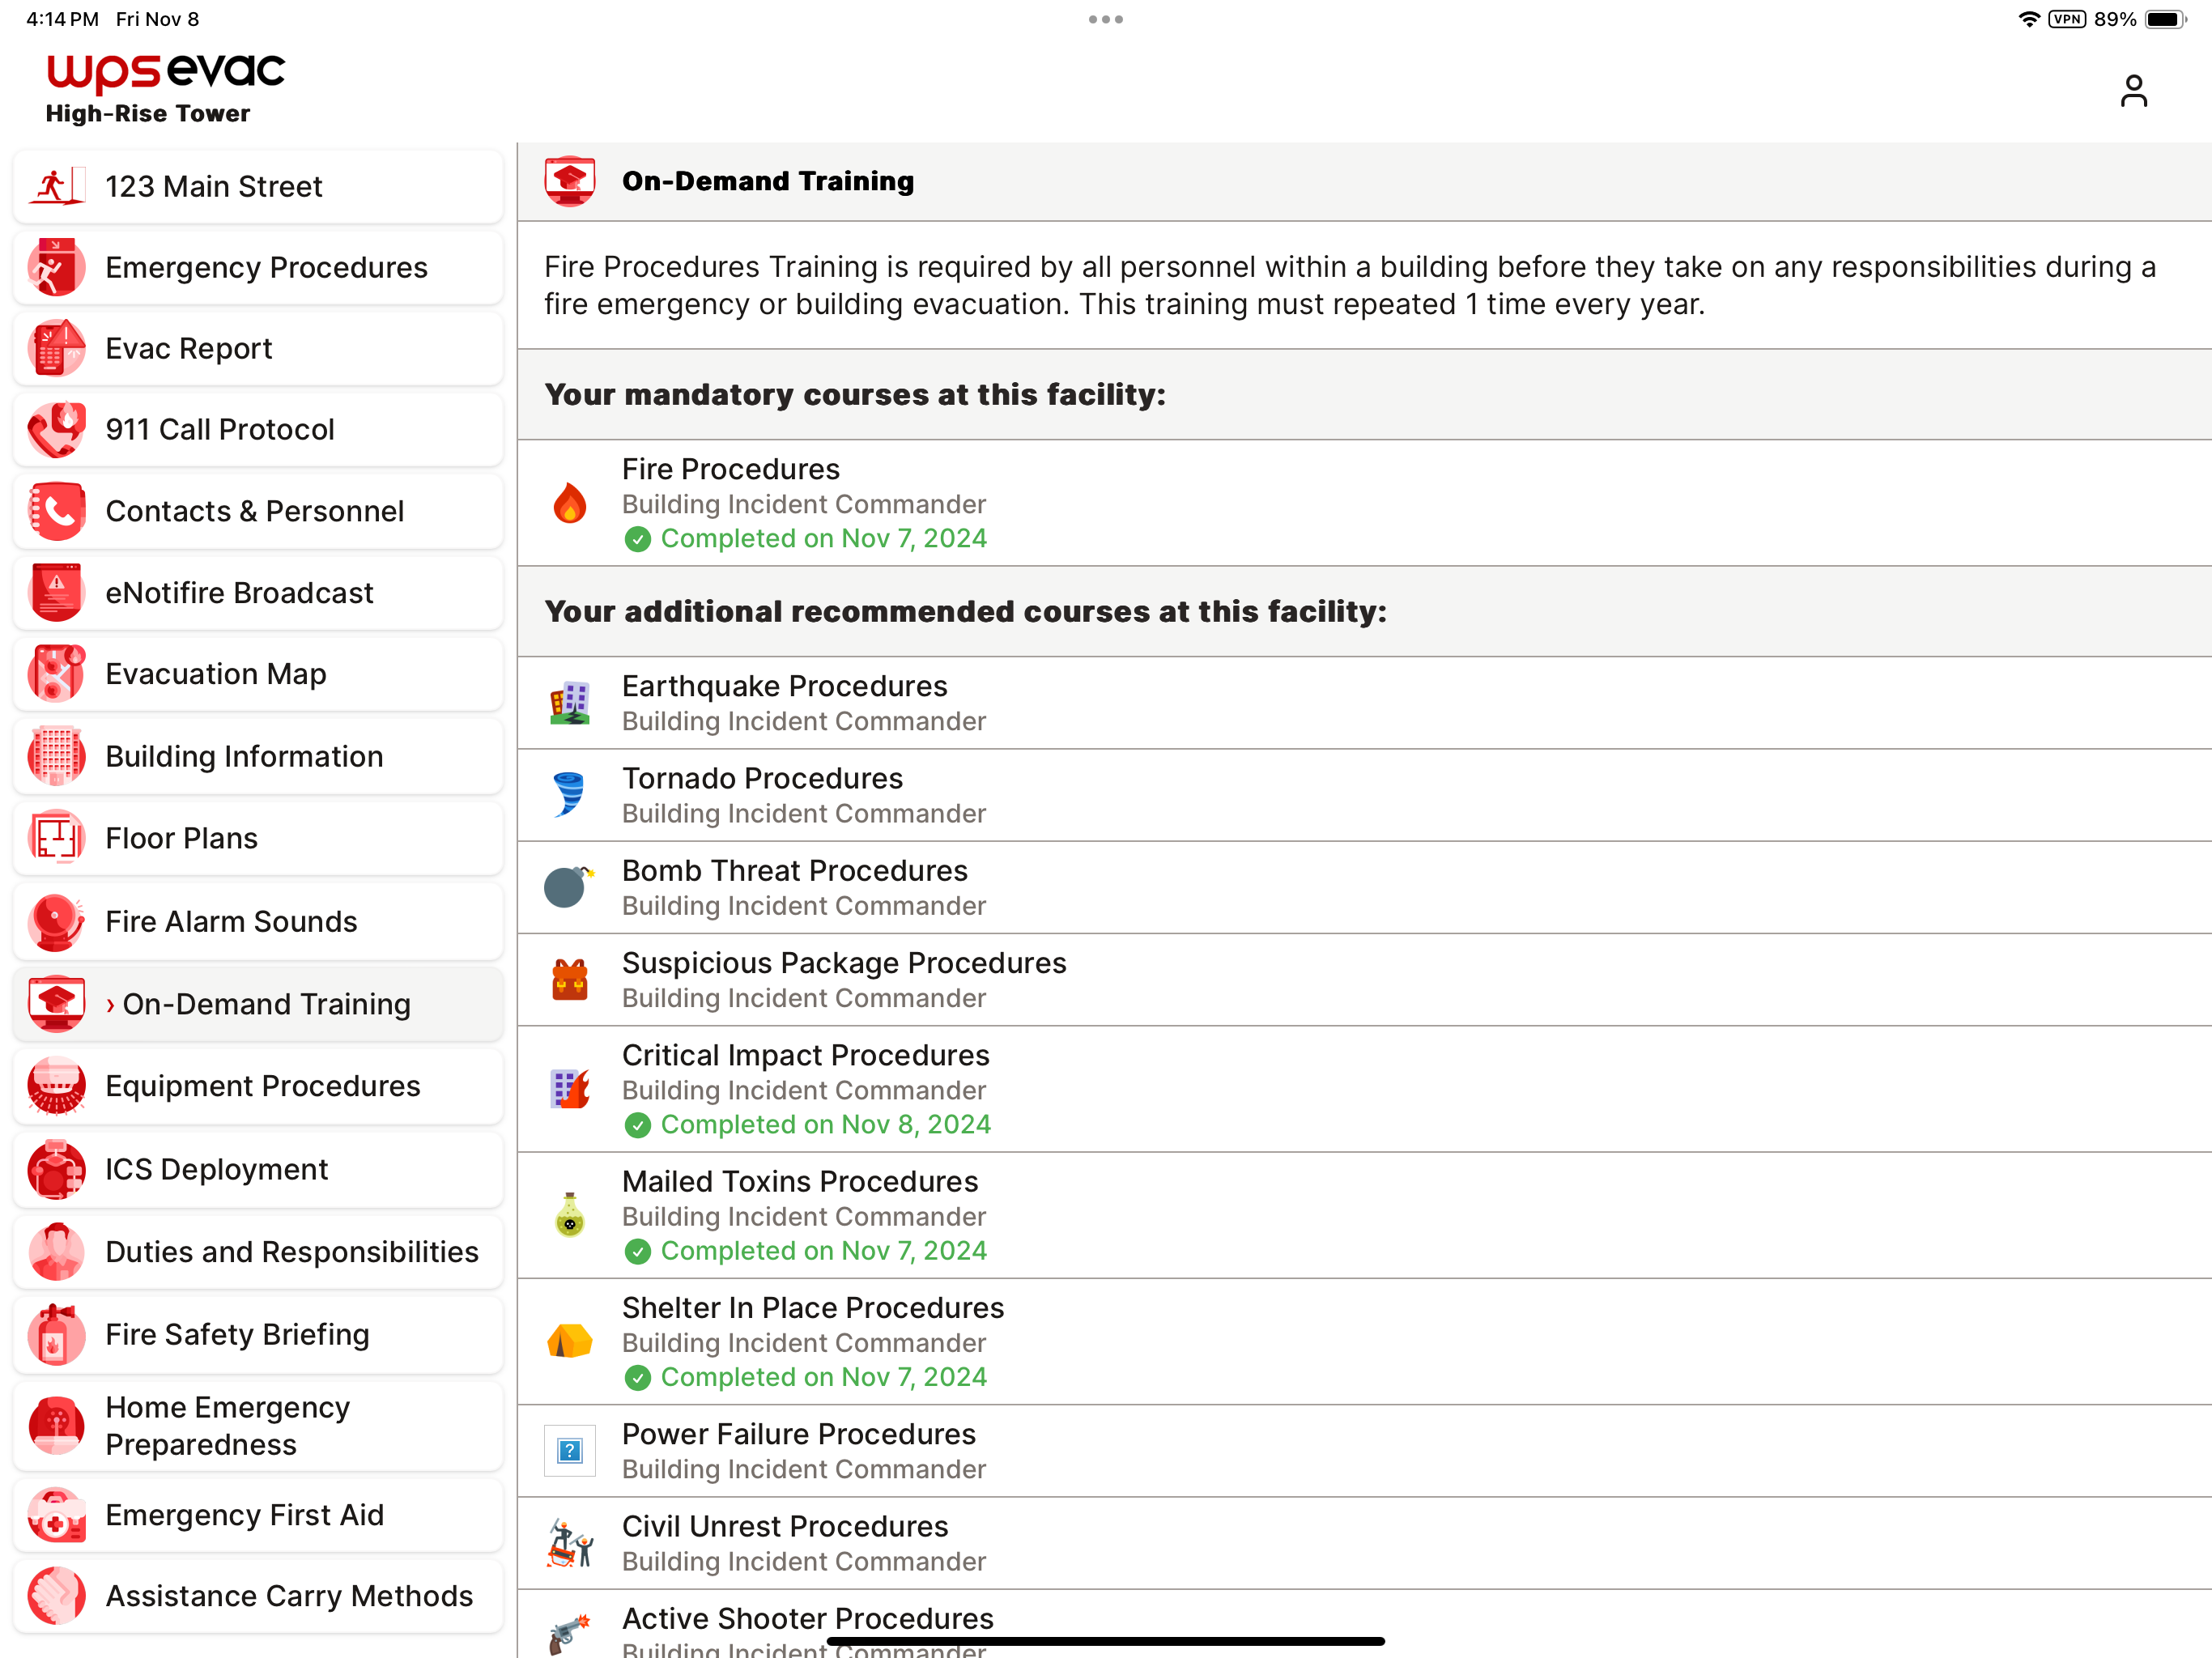Viewport: 2212px width, 1658px height.
Task: Tap the Civil Unrest Procedures icon
Action: [x=570, y=1543]
